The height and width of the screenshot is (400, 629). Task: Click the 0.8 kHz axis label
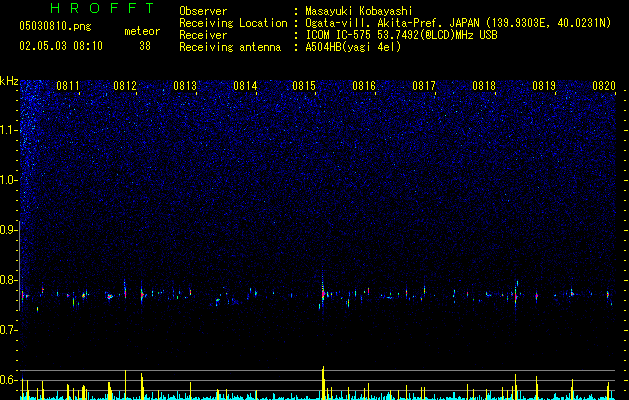pyautogui.click(x=8, y=280)
